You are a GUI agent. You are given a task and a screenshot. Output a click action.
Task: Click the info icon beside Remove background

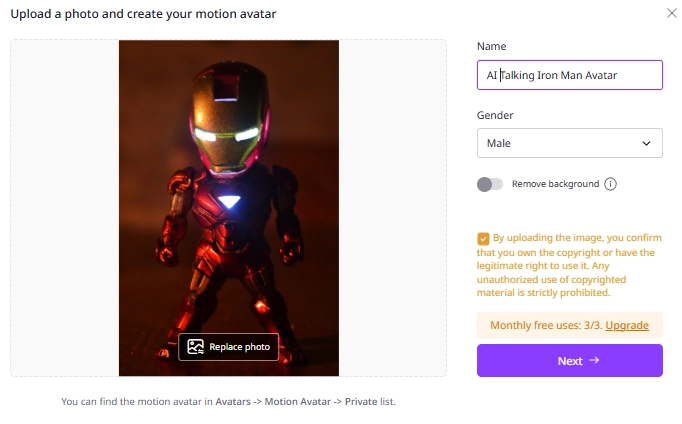point(610,184)
